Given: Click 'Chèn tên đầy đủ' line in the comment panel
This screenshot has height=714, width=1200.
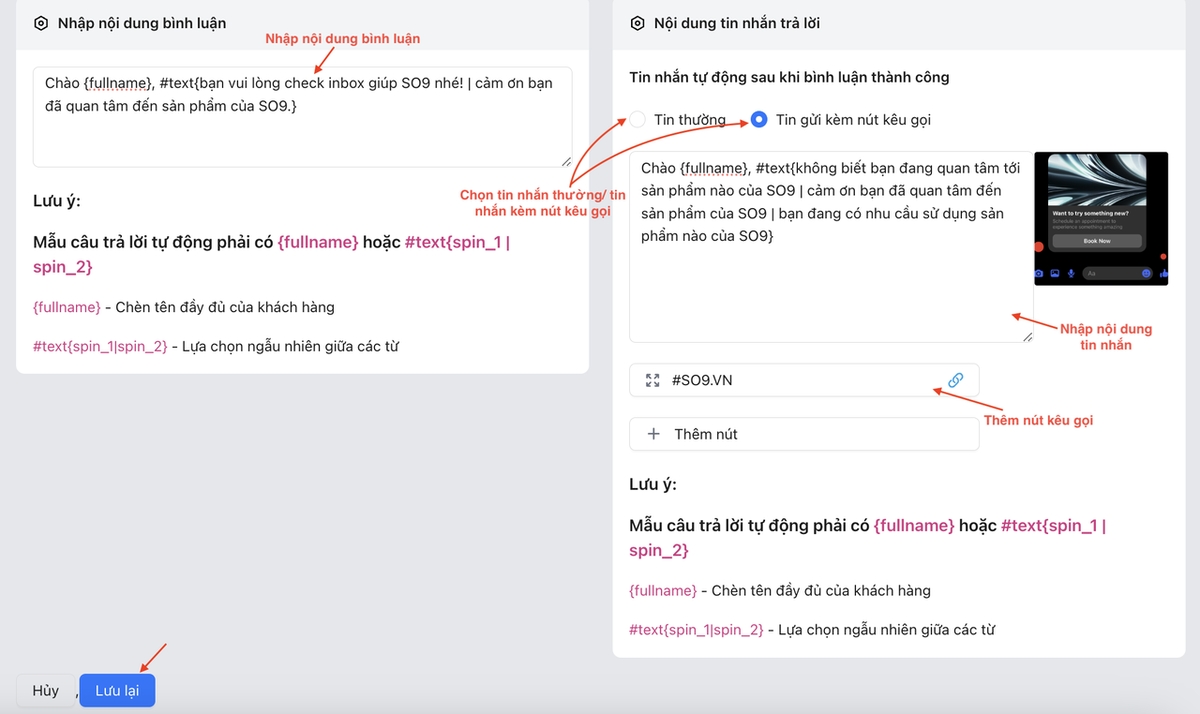Looking at the screenshot, I should tap(184, 307).
